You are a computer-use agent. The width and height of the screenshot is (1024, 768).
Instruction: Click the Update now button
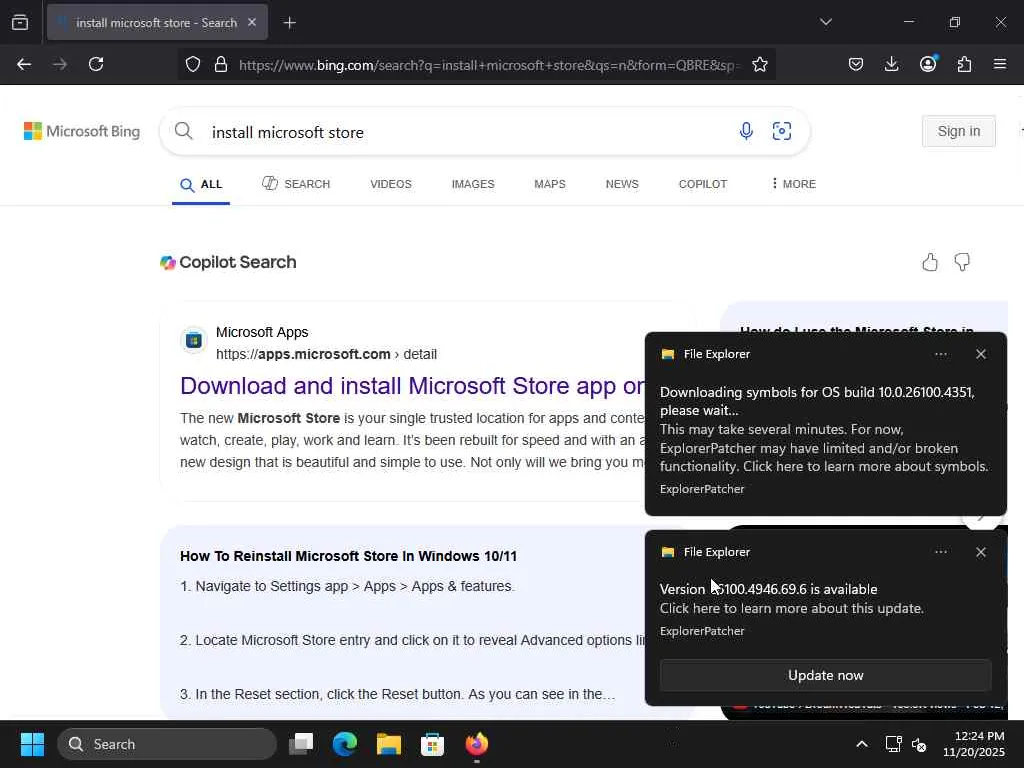coord(825,675)
